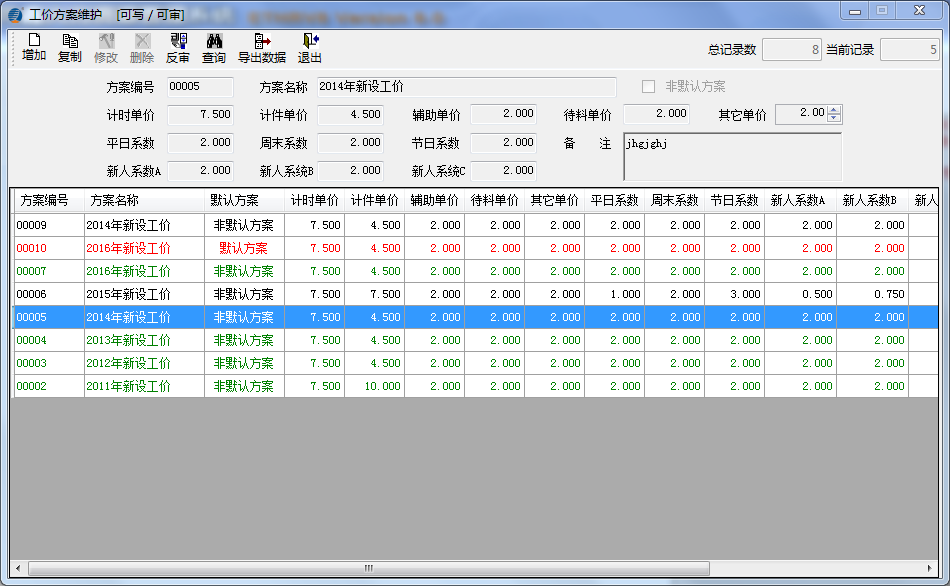Toggle the 非默认方案 checkbox

[x=647, y=85]
